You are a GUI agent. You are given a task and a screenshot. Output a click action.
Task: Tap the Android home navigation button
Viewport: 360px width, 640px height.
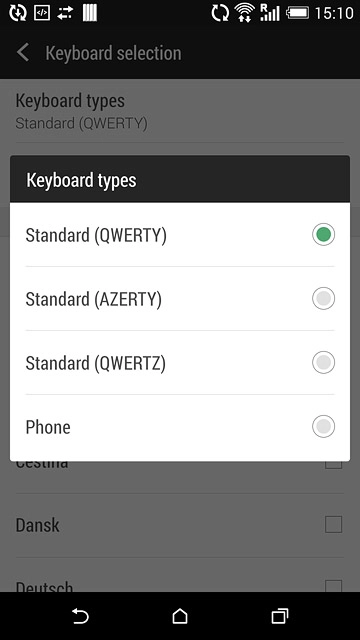[x=180, y=616]
